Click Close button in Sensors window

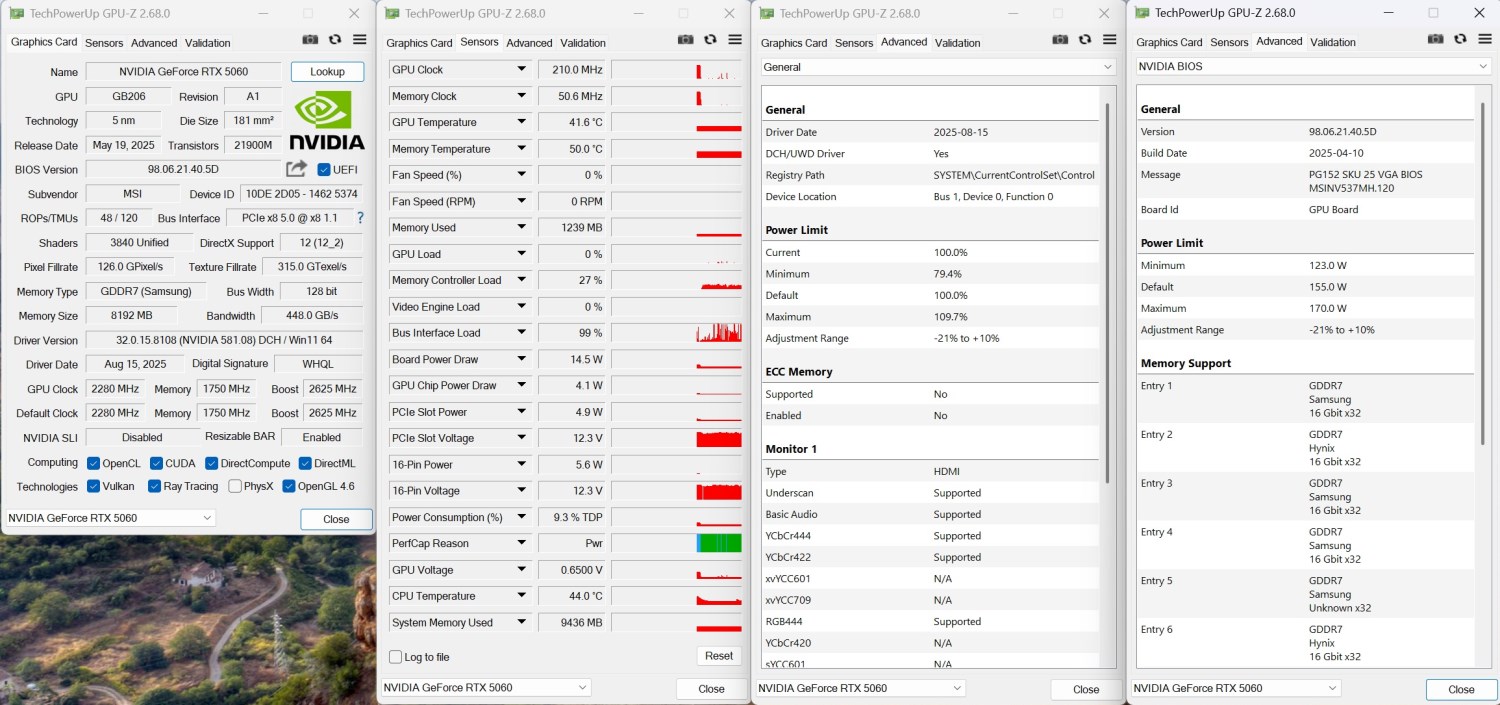tap(711, 689)
